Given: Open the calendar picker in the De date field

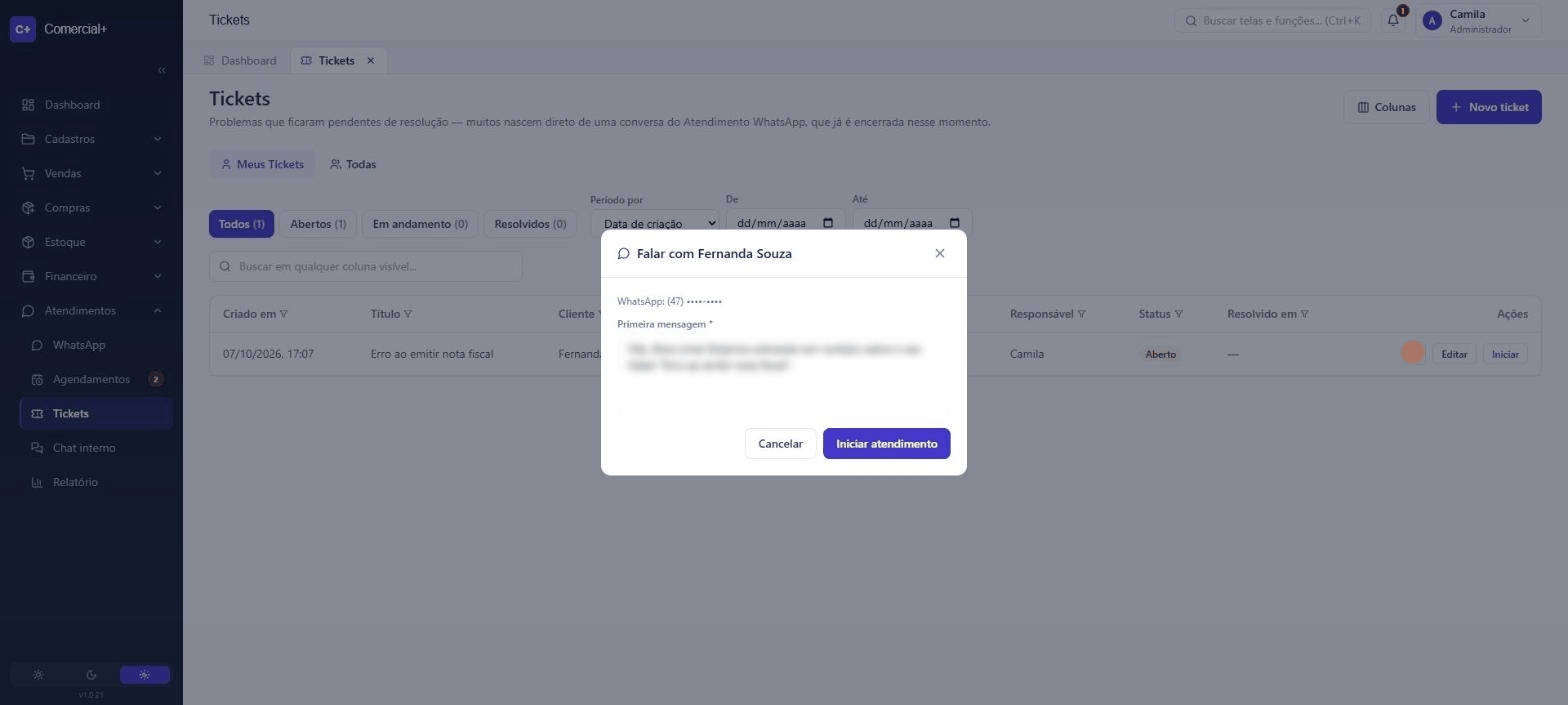Looking at the screenshot, I should coord(828,223).
